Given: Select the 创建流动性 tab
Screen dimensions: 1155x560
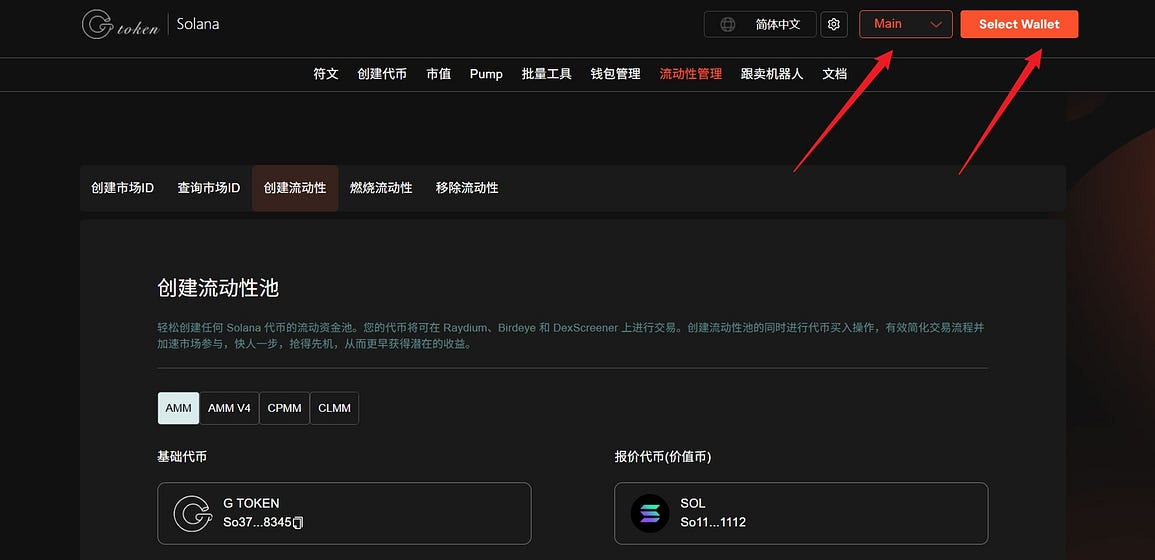Looking at the screenshot, I should pos(295,188).
